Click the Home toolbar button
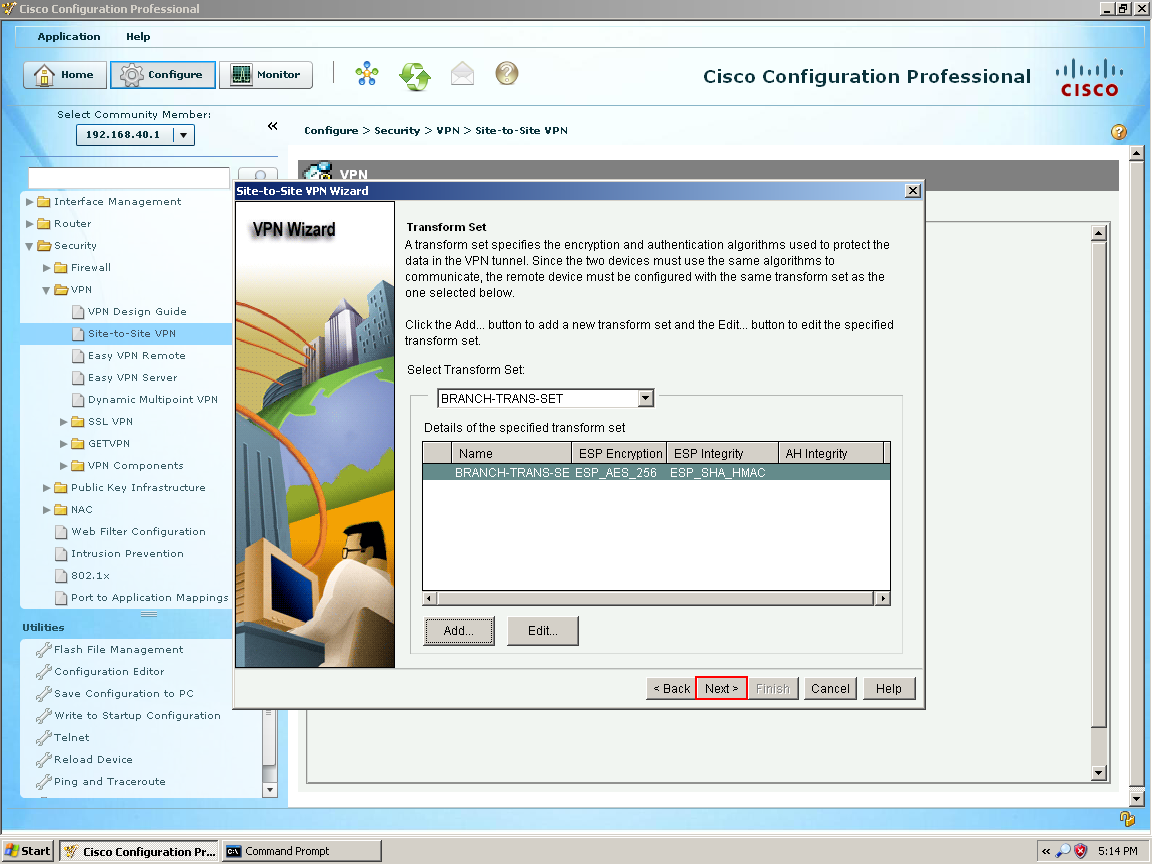 (x=65, y=75)
